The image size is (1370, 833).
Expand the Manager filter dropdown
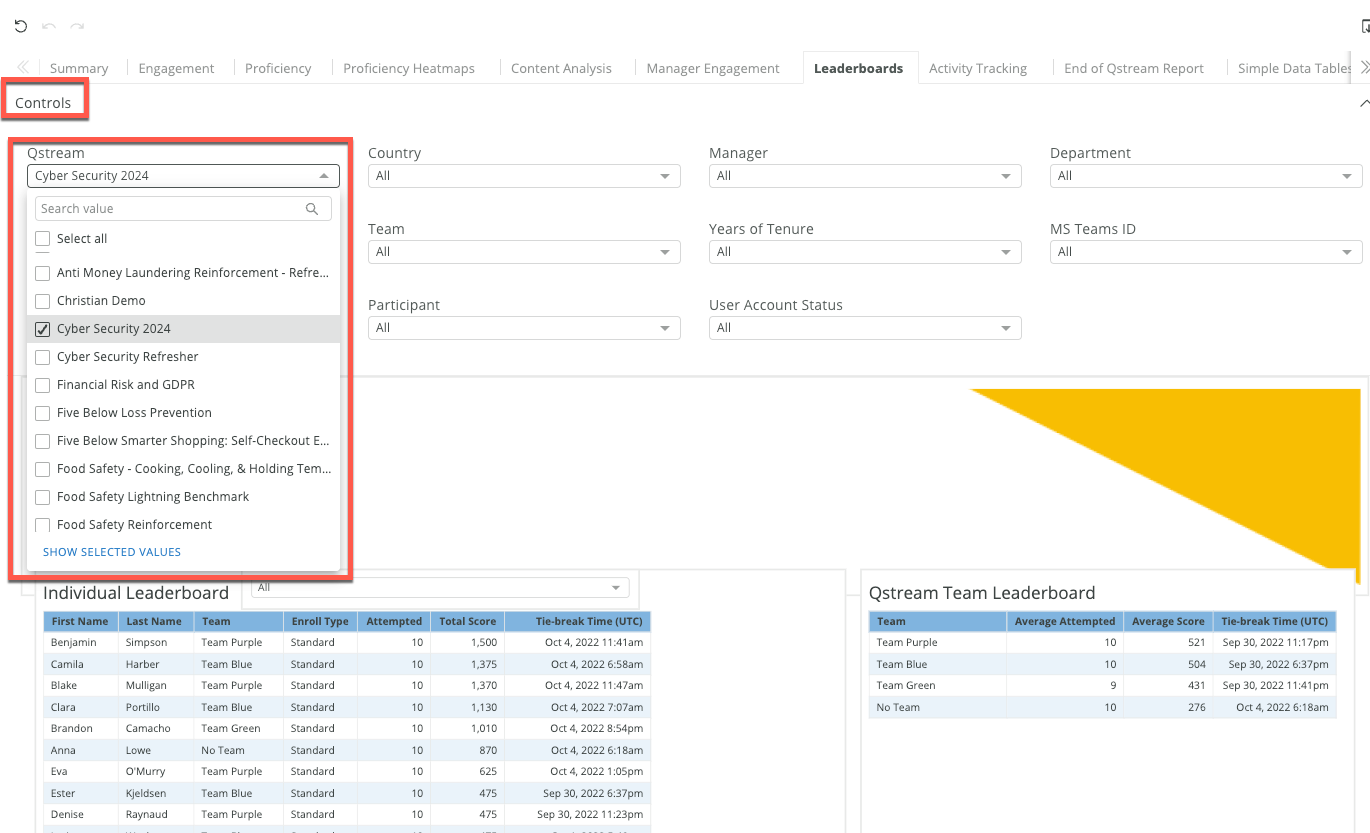tap(1006, 175)
